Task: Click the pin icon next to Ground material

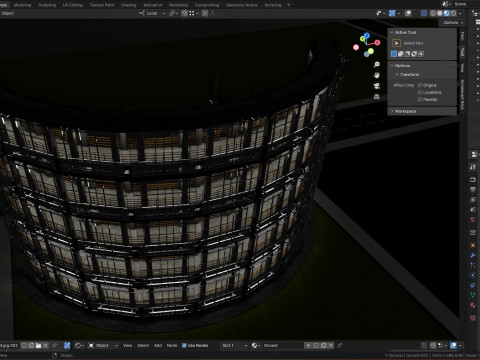Action: click(x=340, y=345)
